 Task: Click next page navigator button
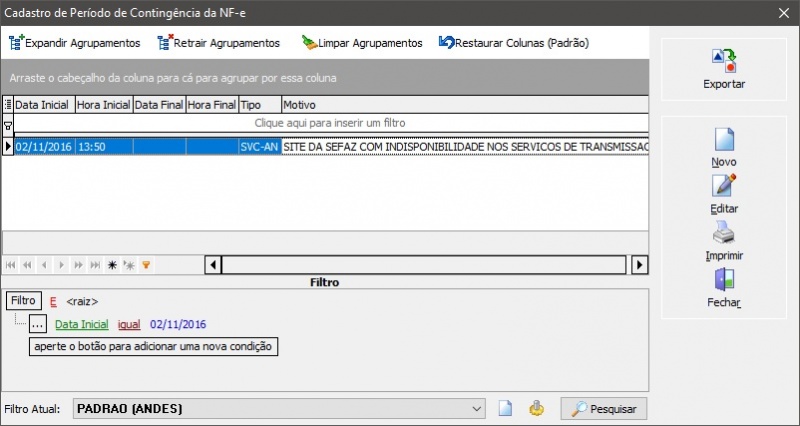pyautogui.click(x=78, y=265)
